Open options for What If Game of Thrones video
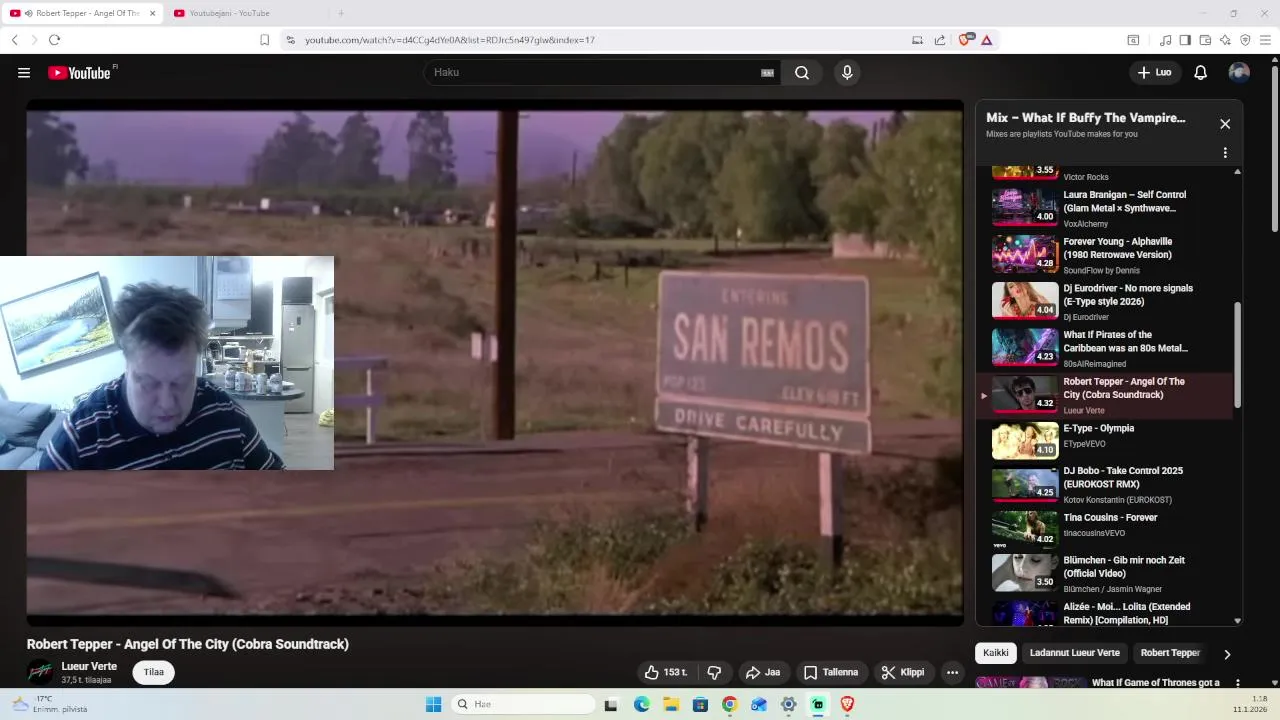The height and width of the screenshot is (720, 1280). point(1237,683)
